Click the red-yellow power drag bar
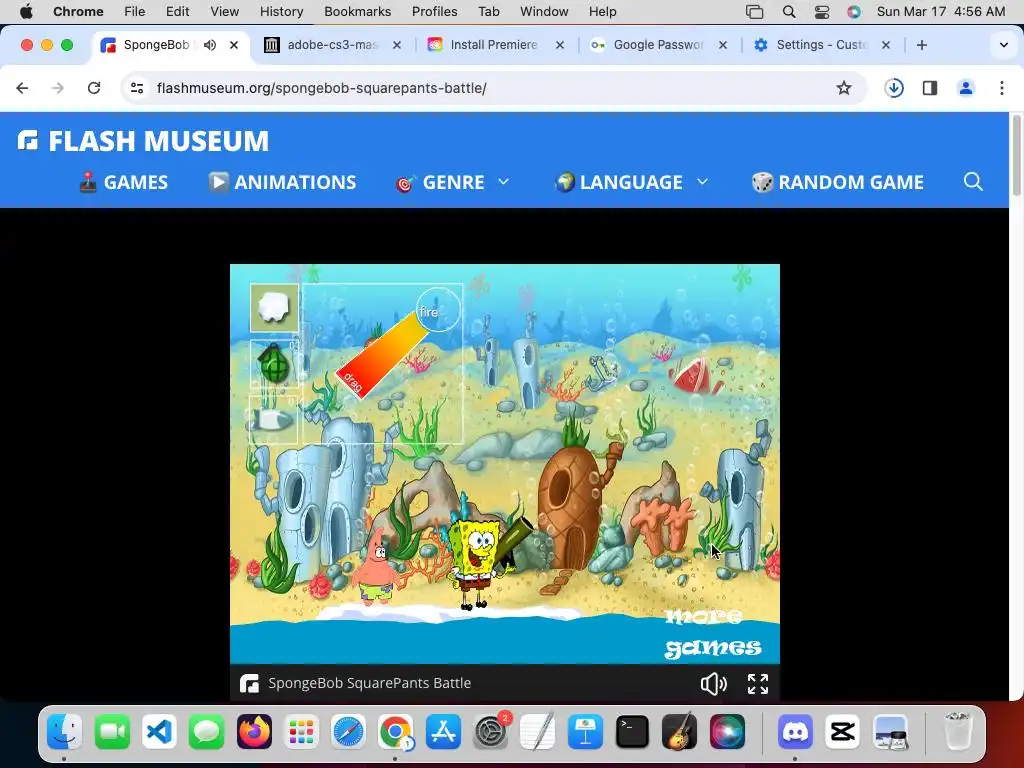 [x=383, y=355]
